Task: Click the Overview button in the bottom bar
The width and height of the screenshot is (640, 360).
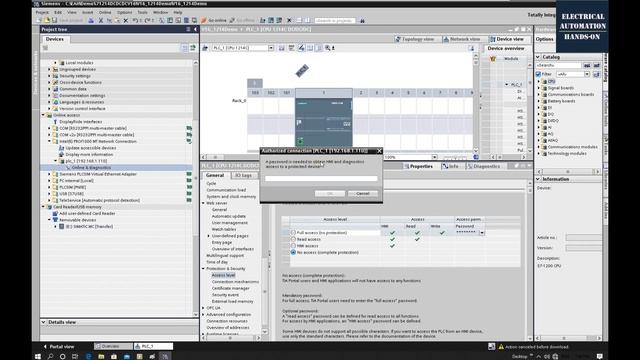Action: click(113, 347)
